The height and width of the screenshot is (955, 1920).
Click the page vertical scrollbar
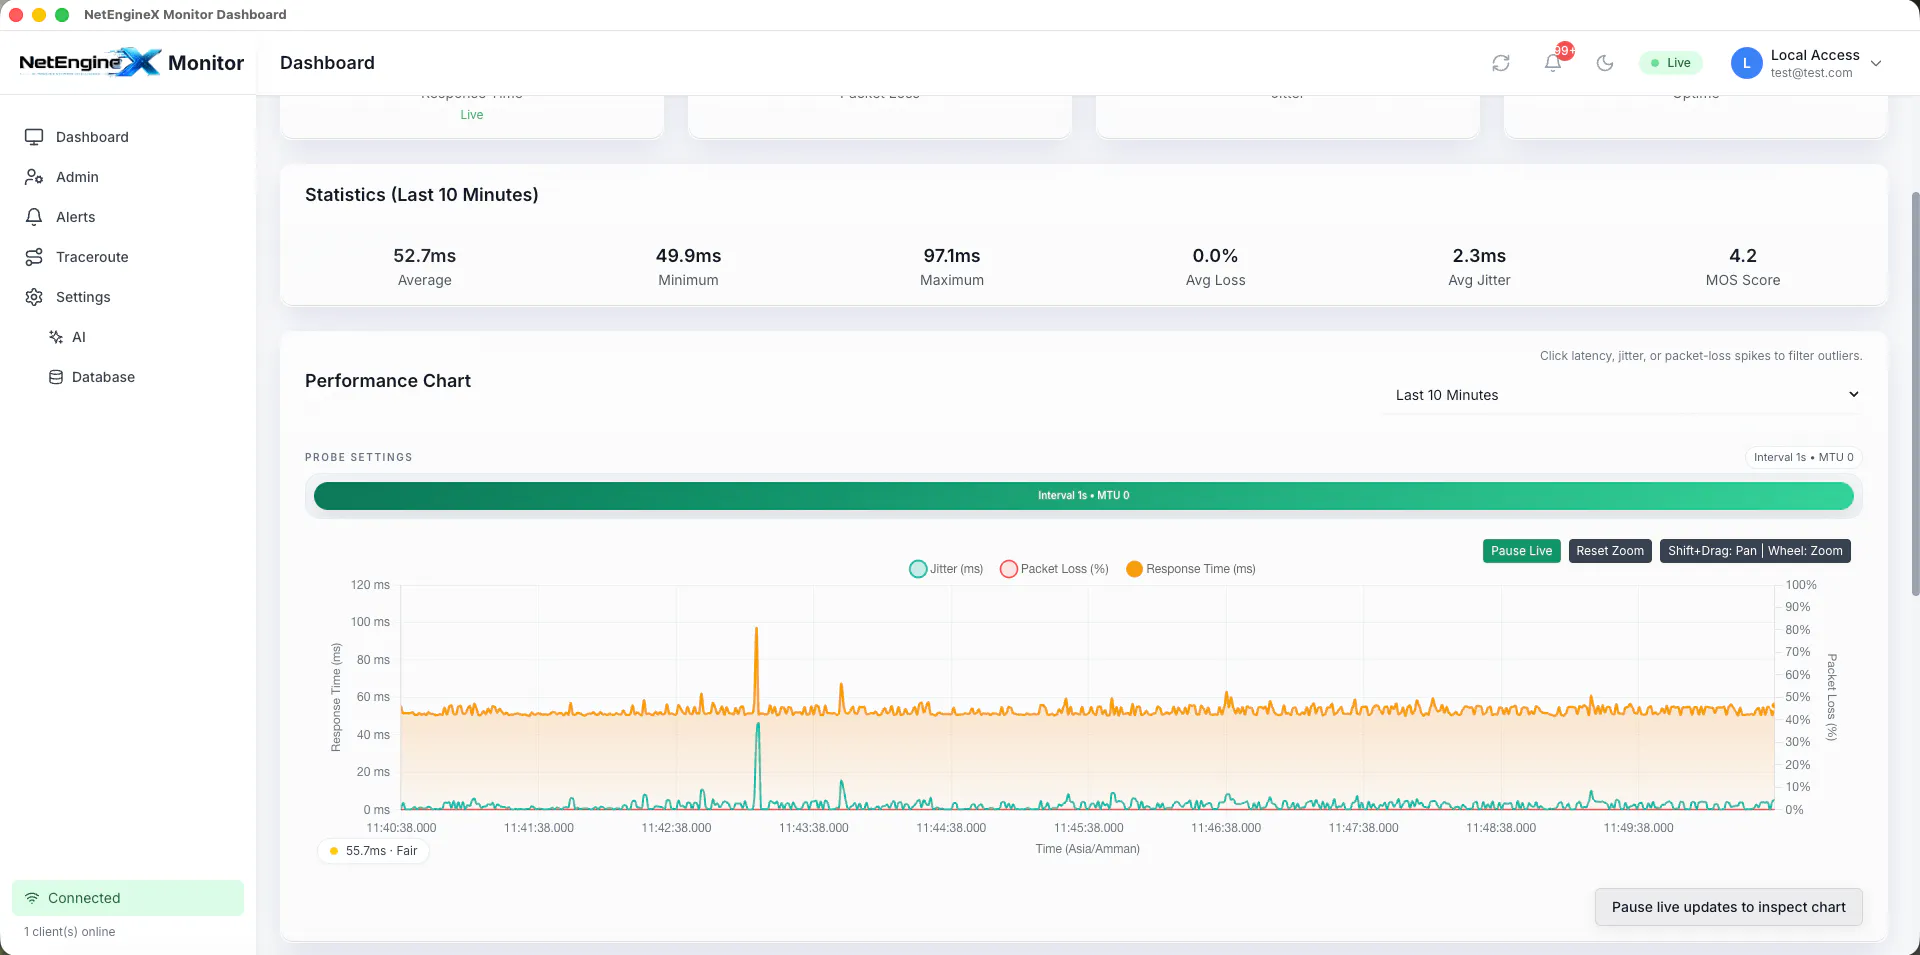coord(1915,393)
